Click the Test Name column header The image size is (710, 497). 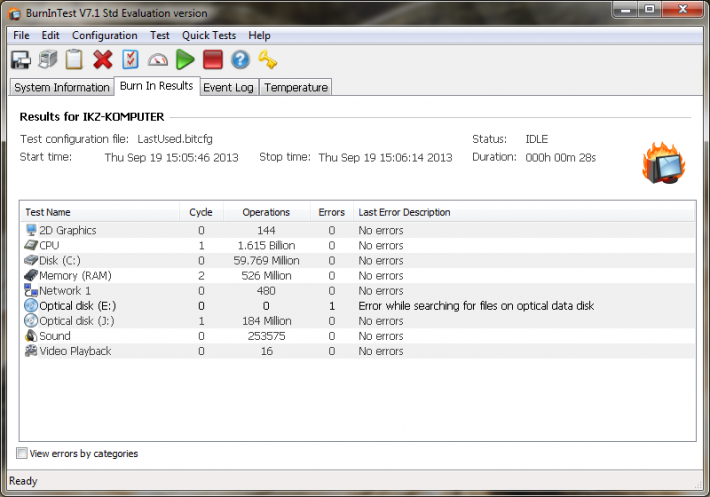[100, 212]
